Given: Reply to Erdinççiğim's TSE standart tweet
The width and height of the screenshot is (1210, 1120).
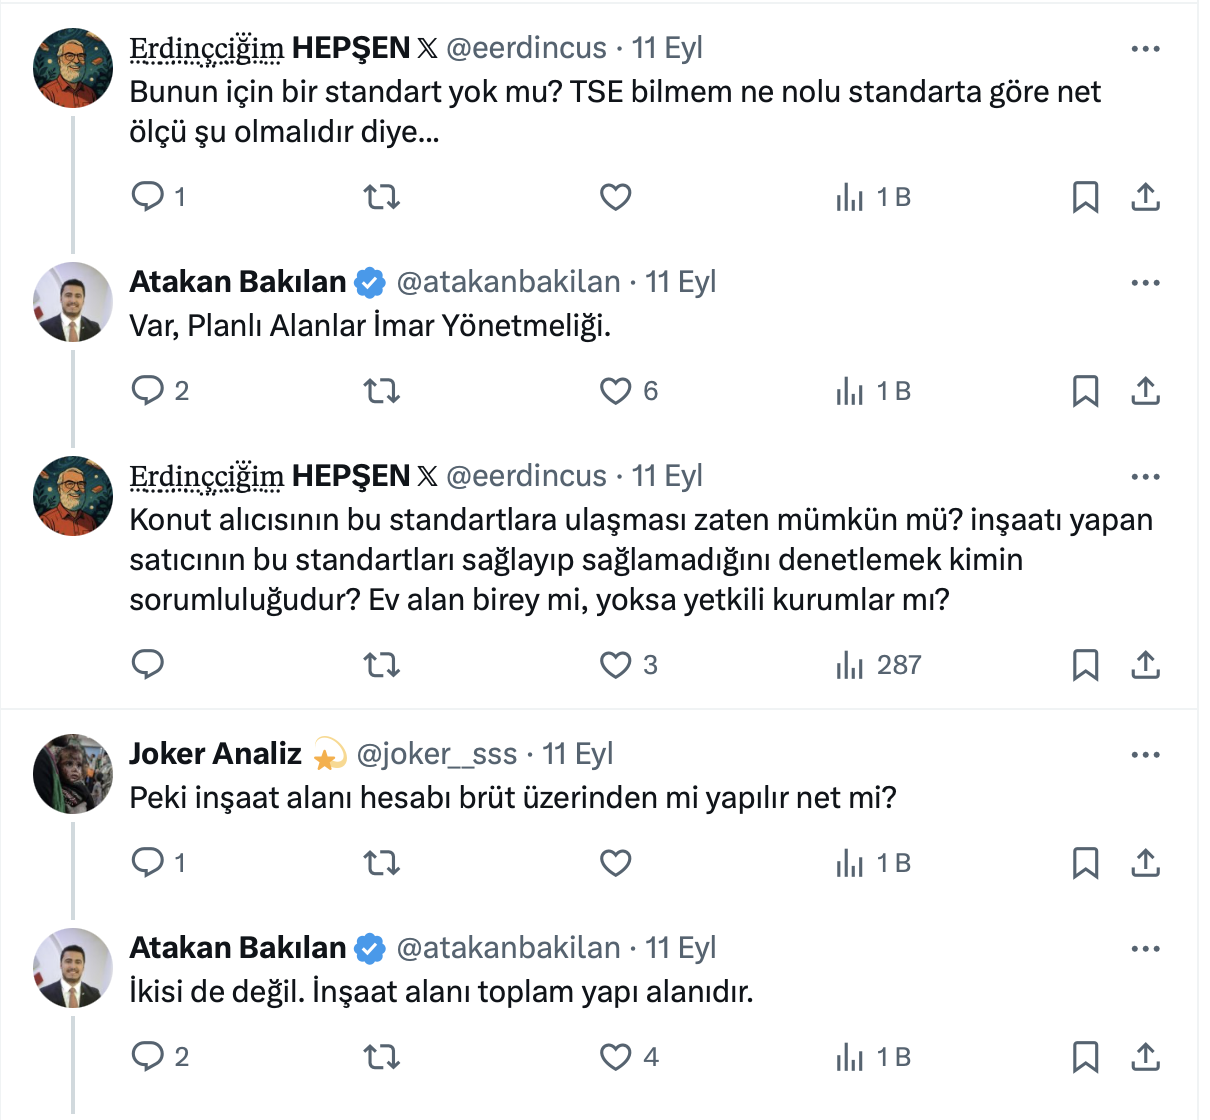Looking at the screenshot, I should (x=148, y=197).
